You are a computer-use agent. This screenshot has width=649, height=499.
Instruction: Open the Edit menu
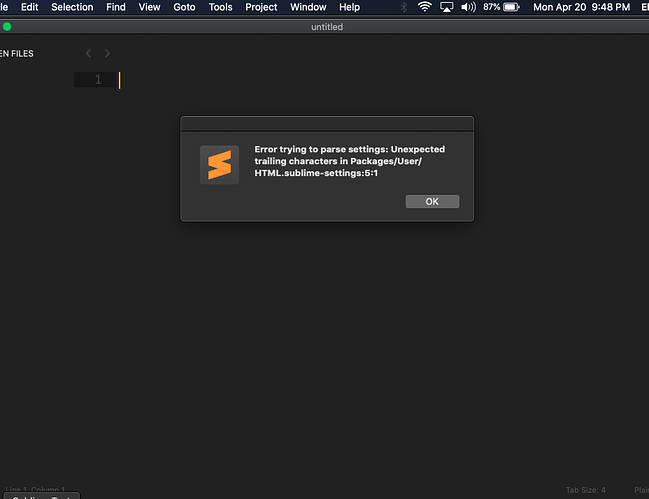32,7
